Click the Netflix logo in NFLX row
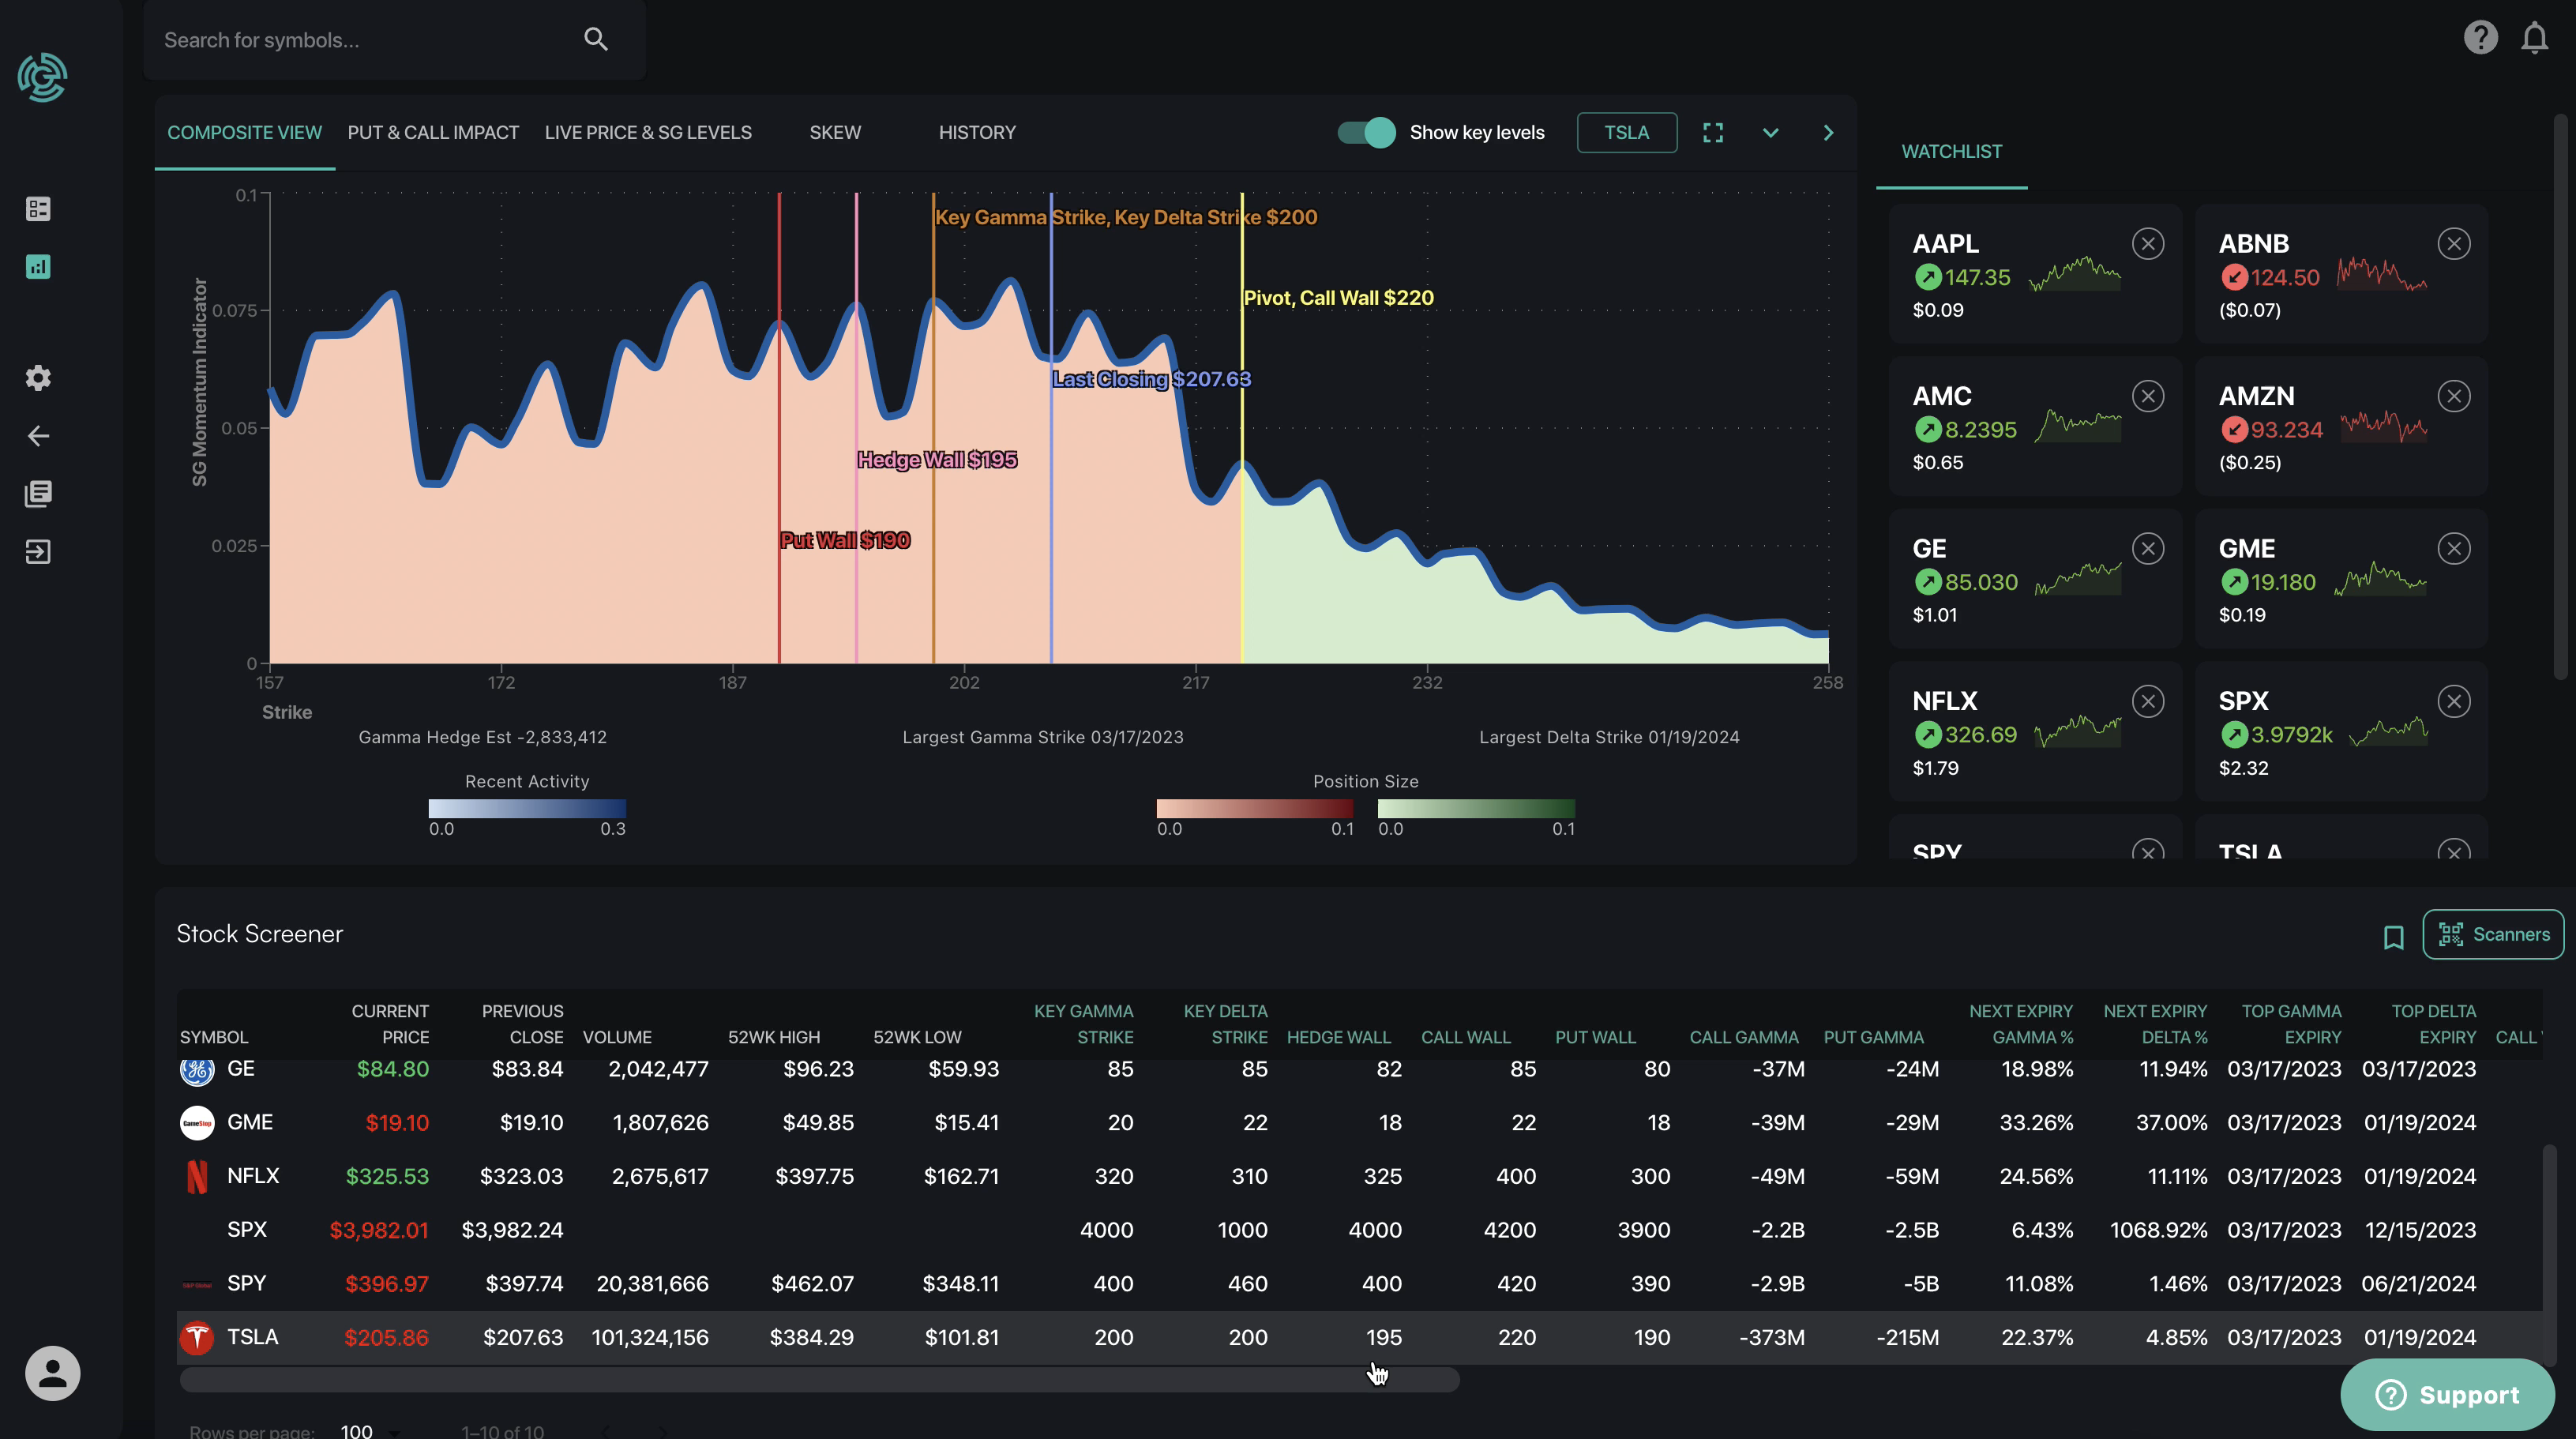 click(x=197, y=1176)
